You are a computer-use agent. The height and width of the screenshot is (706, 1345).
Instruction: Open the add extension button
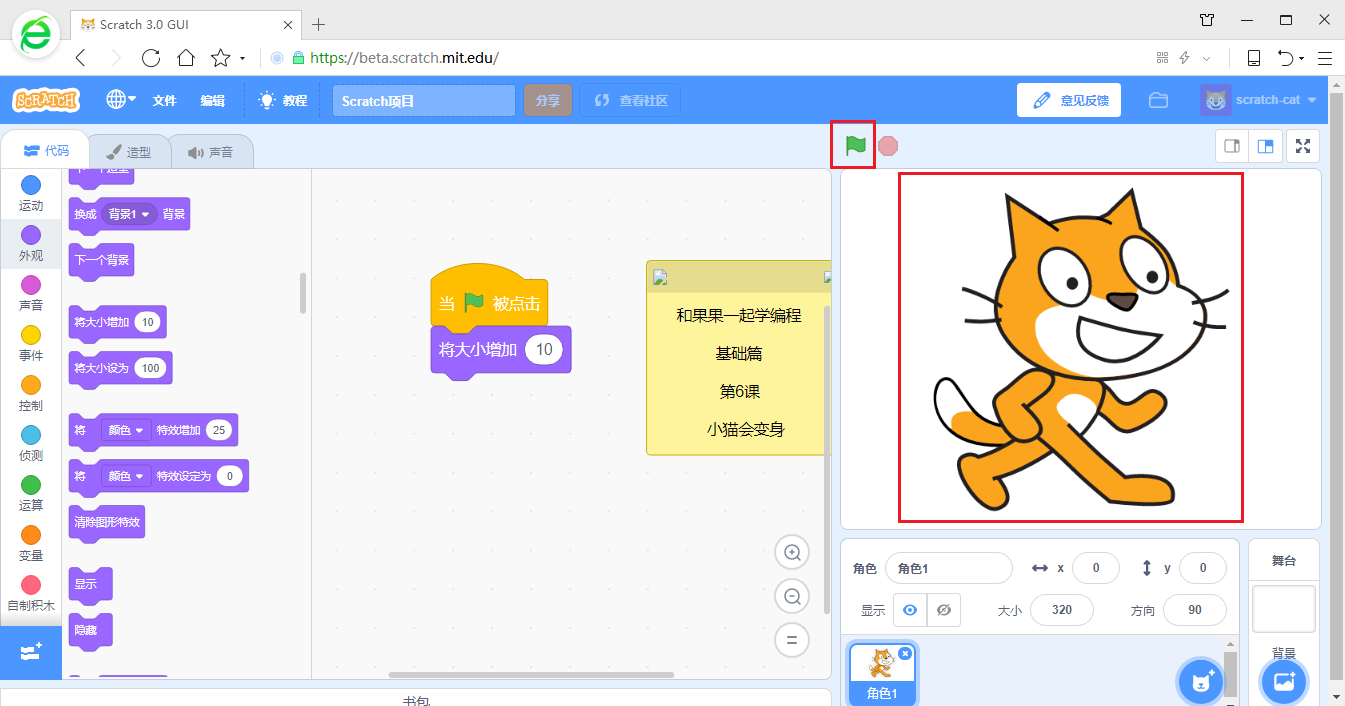coord(31,652)
